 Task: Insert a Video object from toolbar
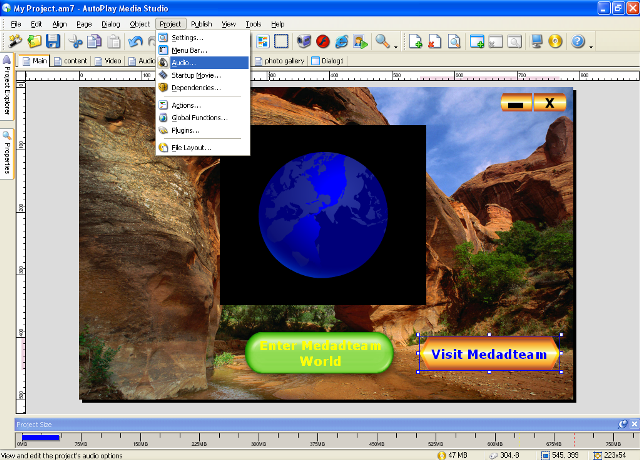(304, 42)
